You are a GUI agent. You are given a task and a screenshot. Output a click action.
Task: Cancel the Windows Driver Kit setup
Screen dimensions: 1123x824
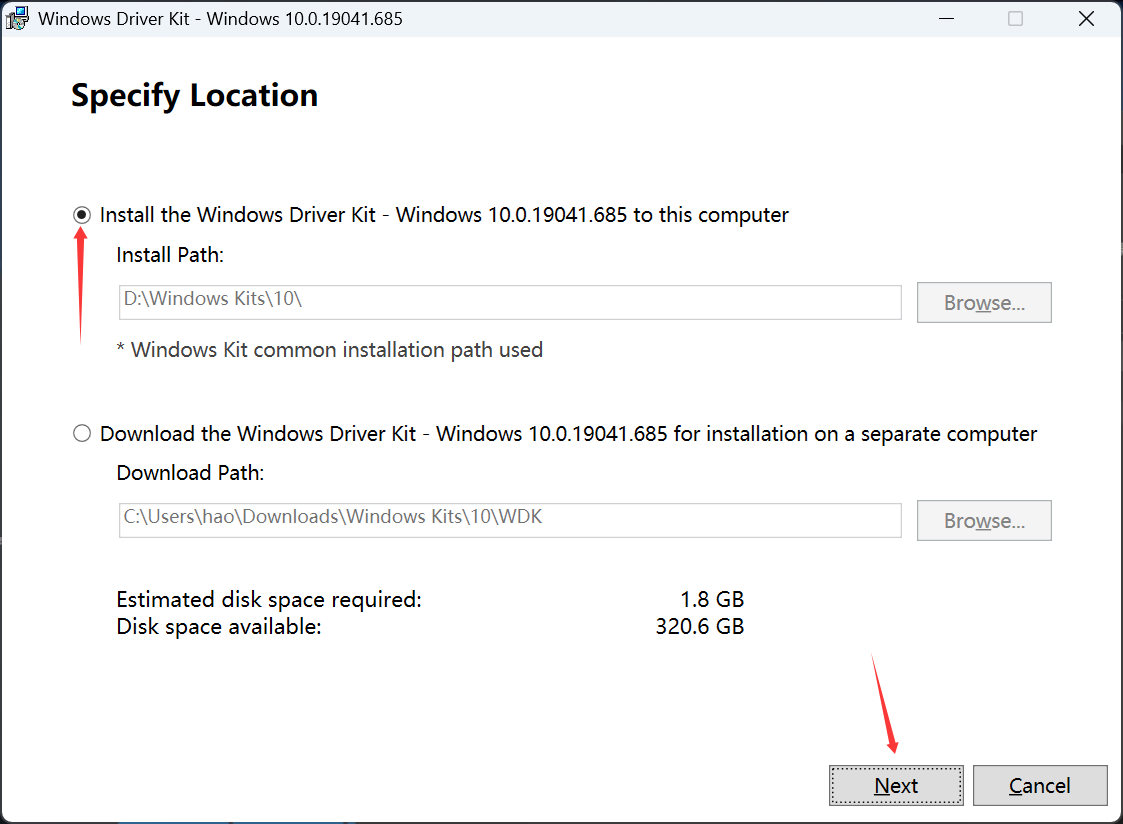1040,785
